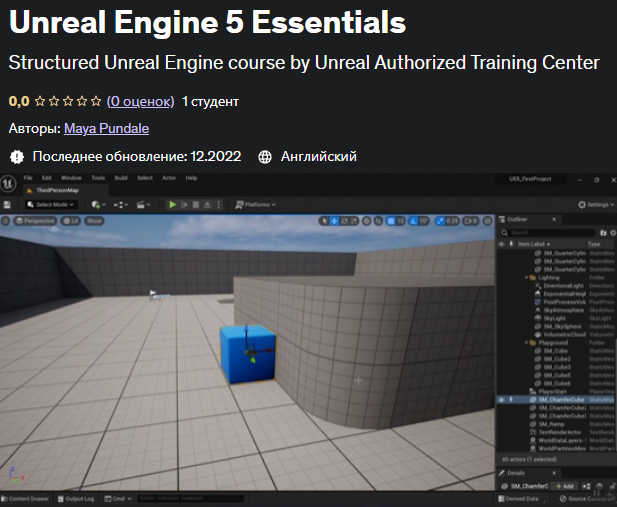Click the Play button in the toolbar
617x507 pixels.
pos(172,204)
